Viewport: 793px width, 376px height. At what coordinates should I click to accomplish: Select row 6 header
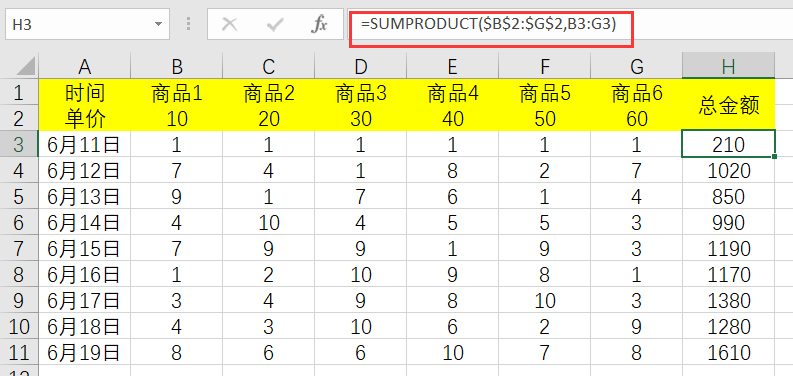tap(19, 222)
